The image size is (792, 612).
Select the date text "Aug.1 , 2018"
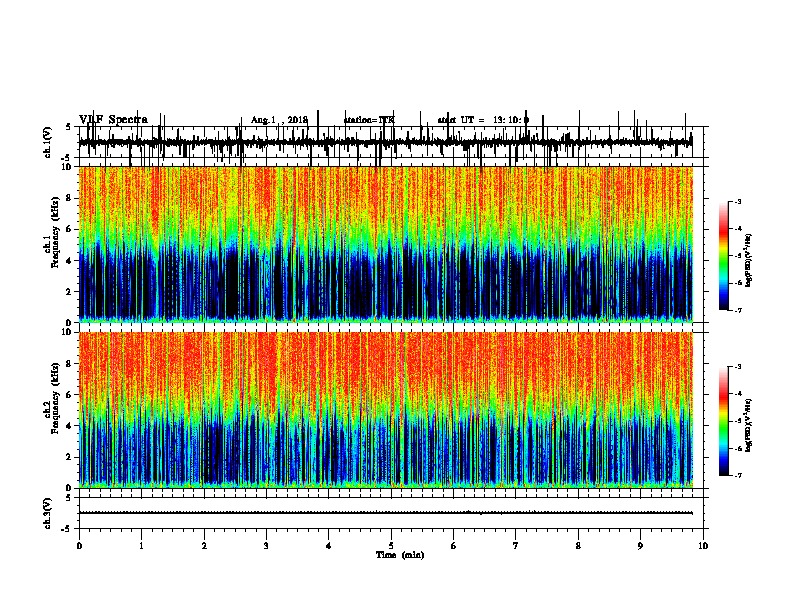tap(279, 120)
